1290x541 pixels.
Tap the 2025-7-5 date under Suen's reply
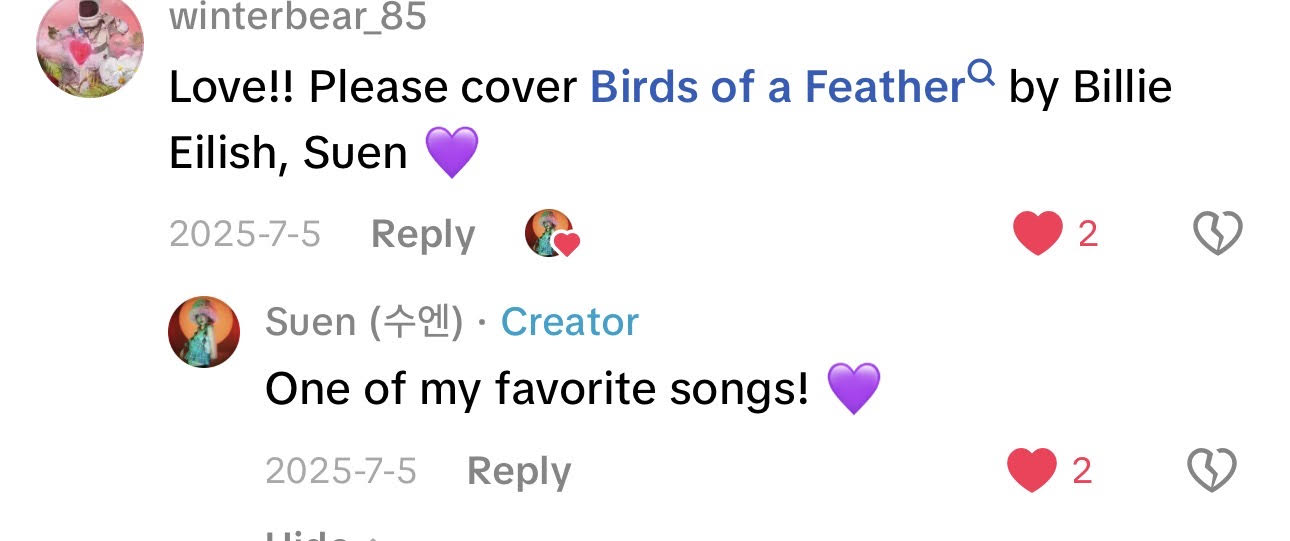[341, 471]
